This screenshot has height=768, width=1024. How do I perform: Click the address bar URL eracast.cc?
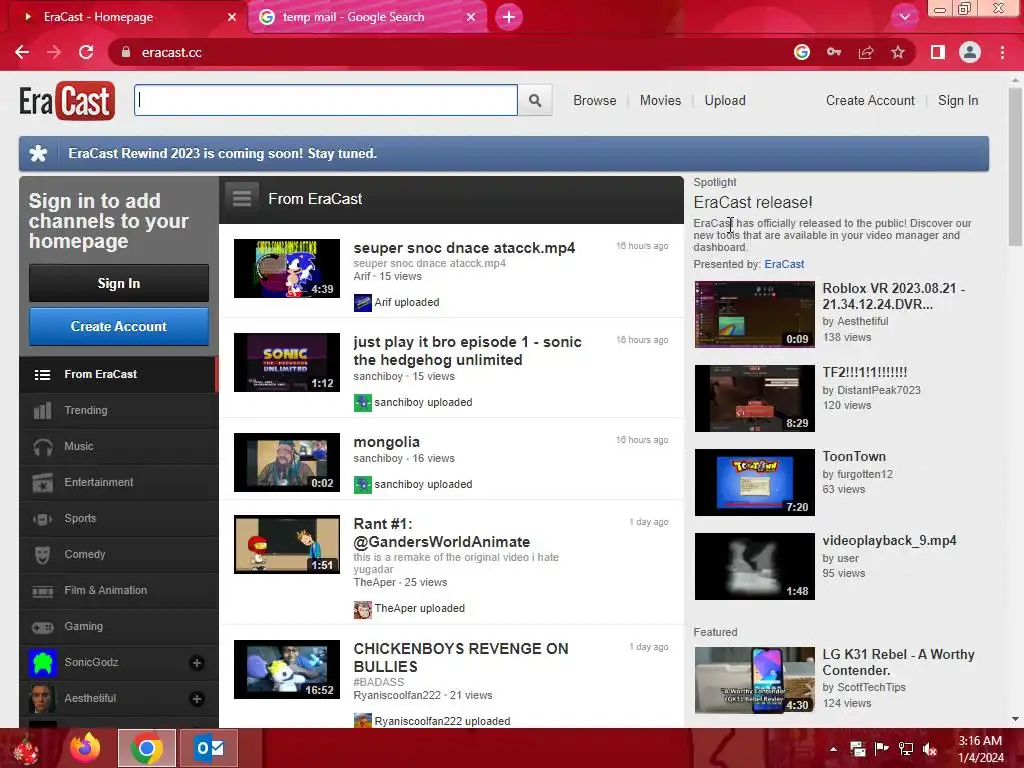[172, 52]
